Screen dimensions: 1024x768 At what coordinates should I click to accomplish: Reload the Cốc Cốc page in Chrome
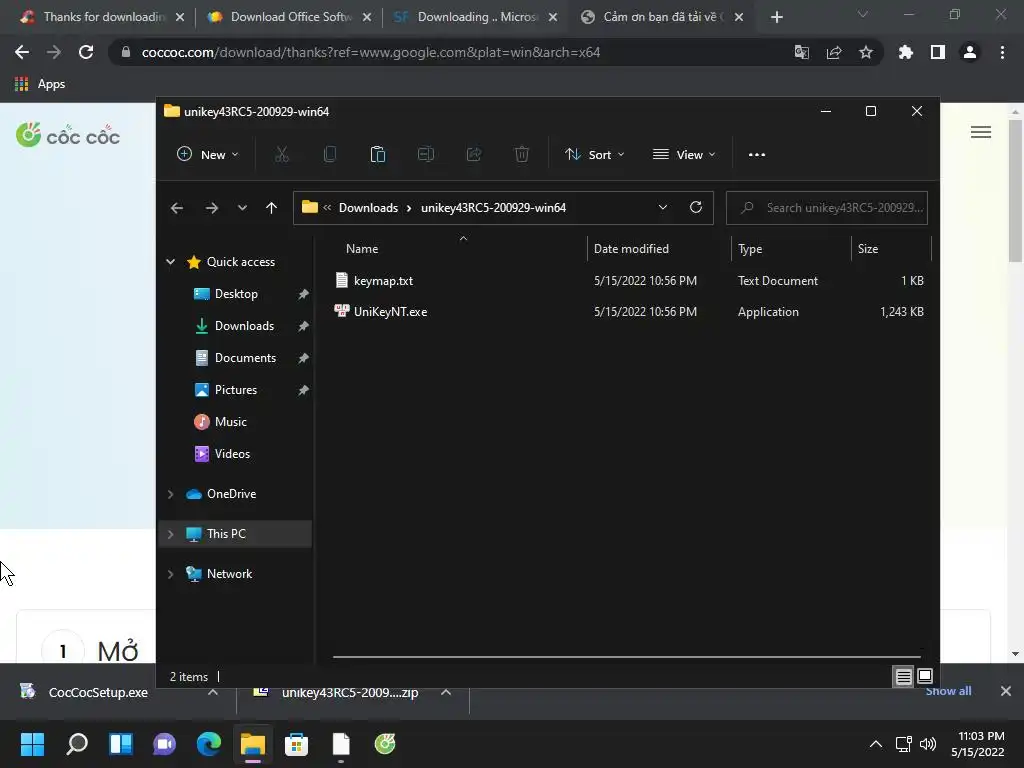pyautogui.click(x=86, y=52)
